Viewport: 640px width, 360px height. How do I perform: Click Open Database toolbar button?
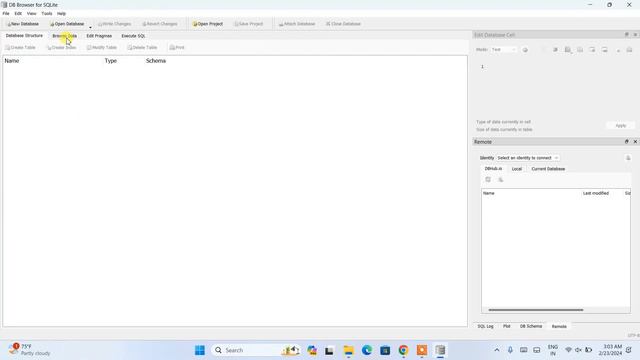(67, 24)
